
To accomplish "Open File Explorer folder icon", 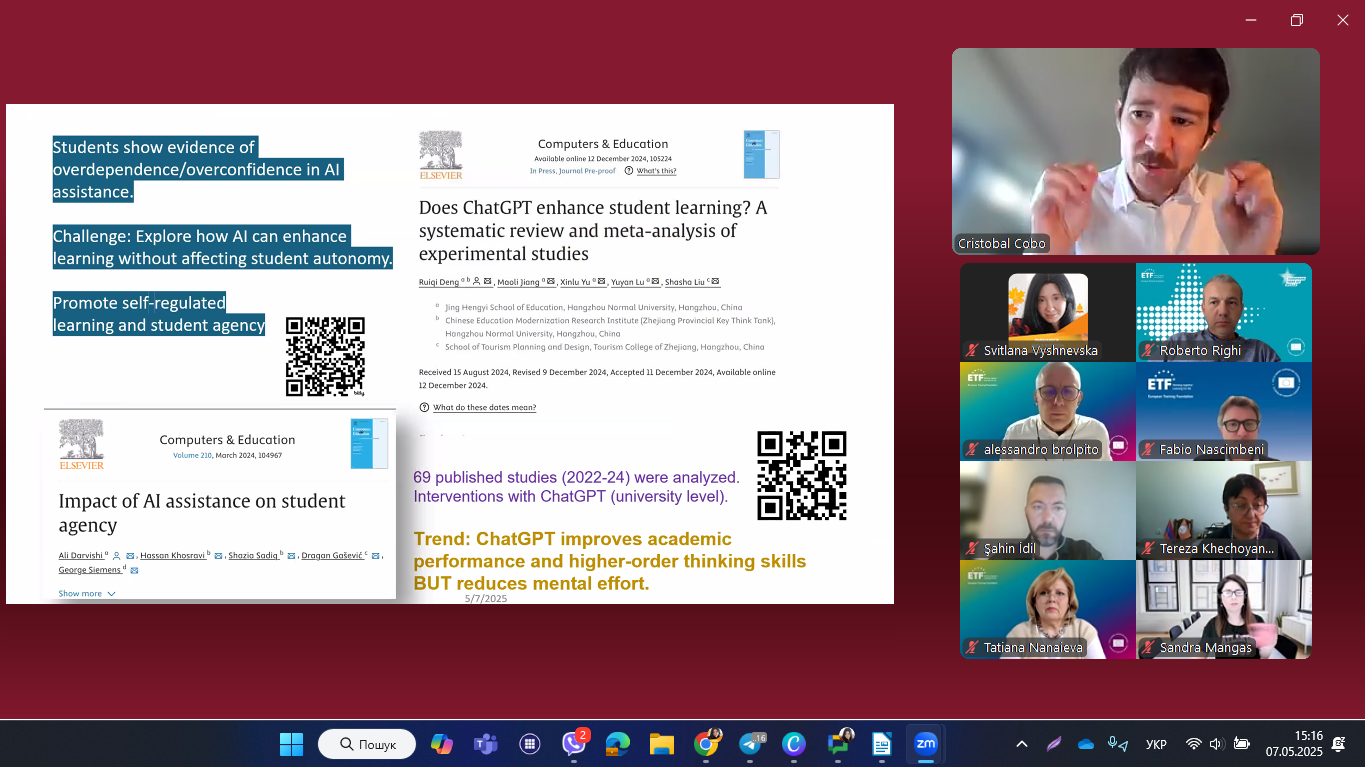I will 662,744.
